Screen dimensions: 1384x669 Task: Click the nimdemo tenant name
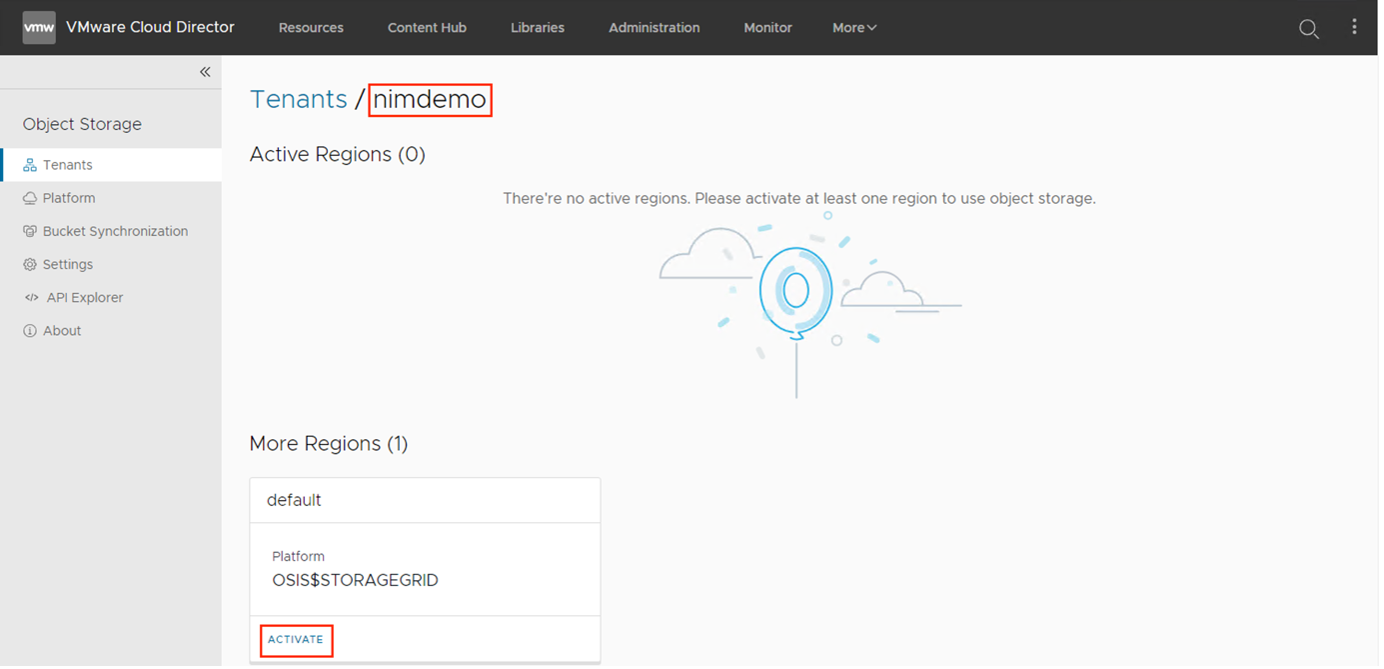[x=430, y=100]
